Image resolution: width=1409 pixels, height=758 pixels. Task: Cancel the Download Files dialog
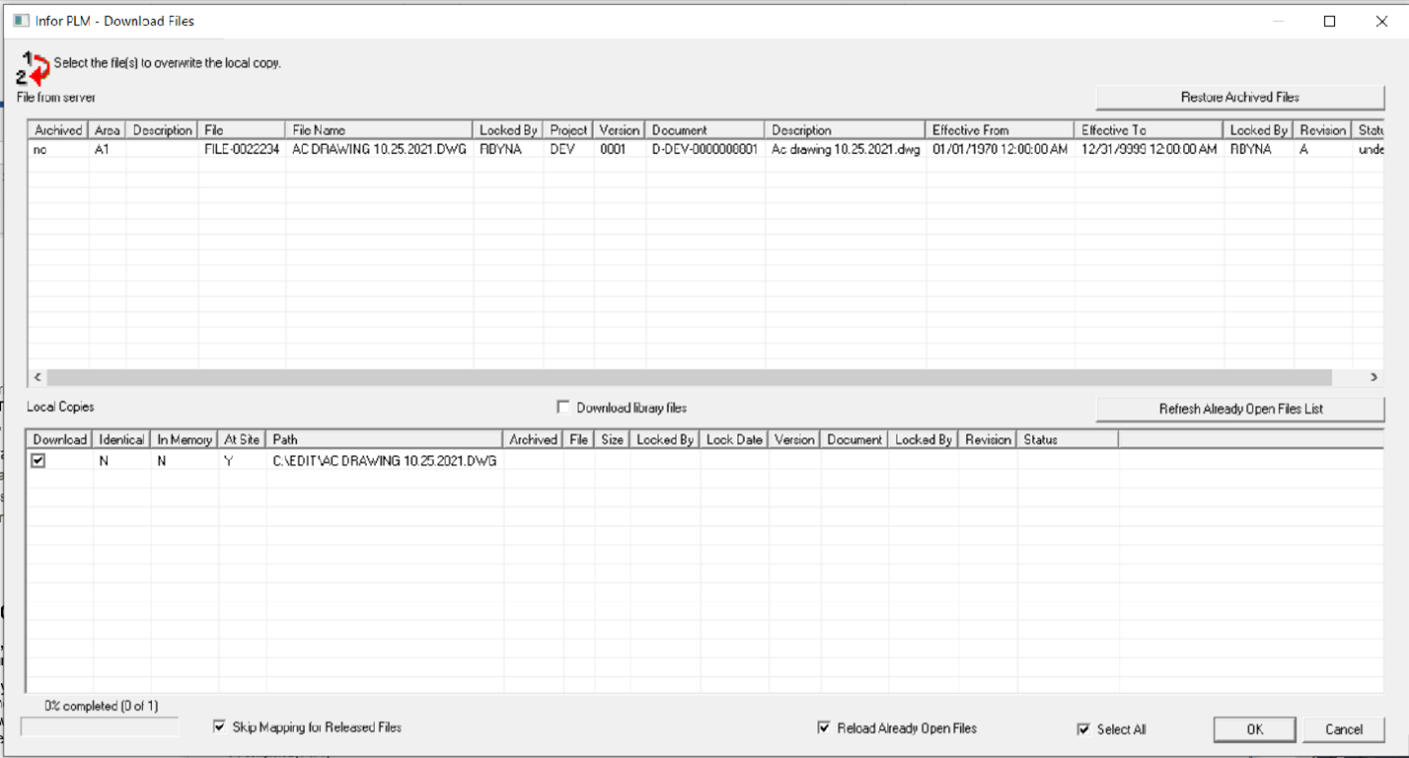pos(1343,730)
